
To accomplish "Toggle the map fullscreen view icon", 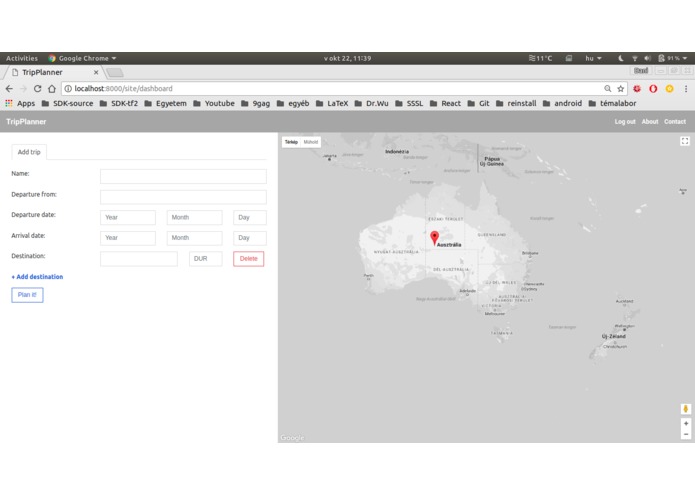I will [685, 141].
